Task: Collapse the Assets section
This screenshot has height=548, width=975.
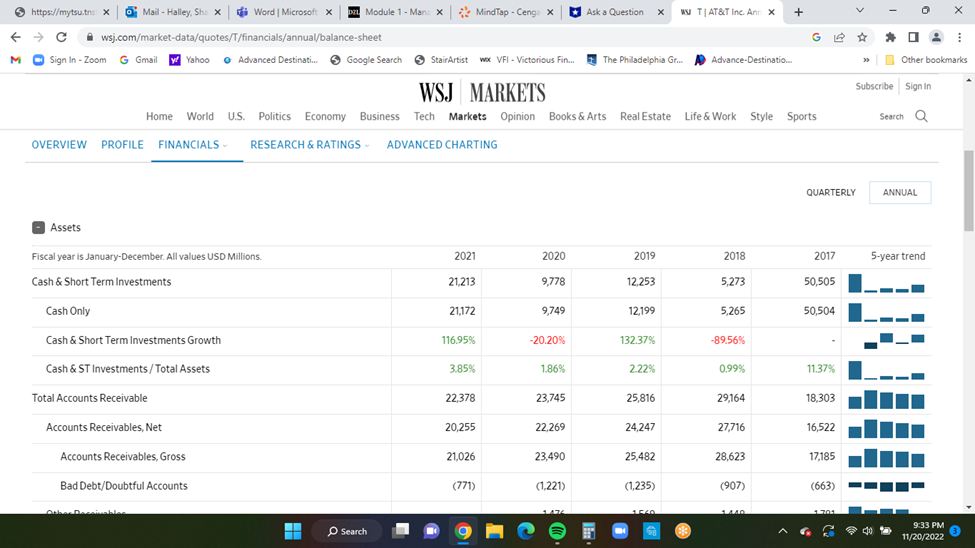Action: coord(39,228)
